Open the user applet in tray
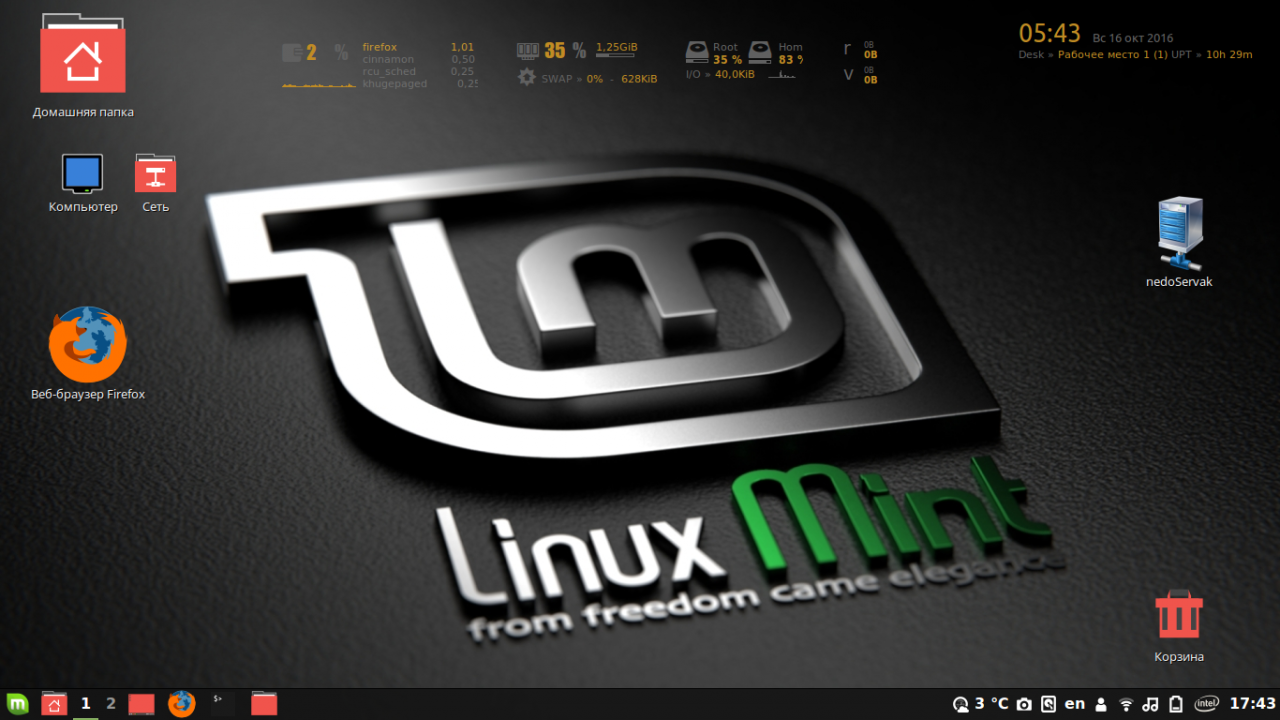The height and width of the screenshot is (720, 1280). point(1101,704)
